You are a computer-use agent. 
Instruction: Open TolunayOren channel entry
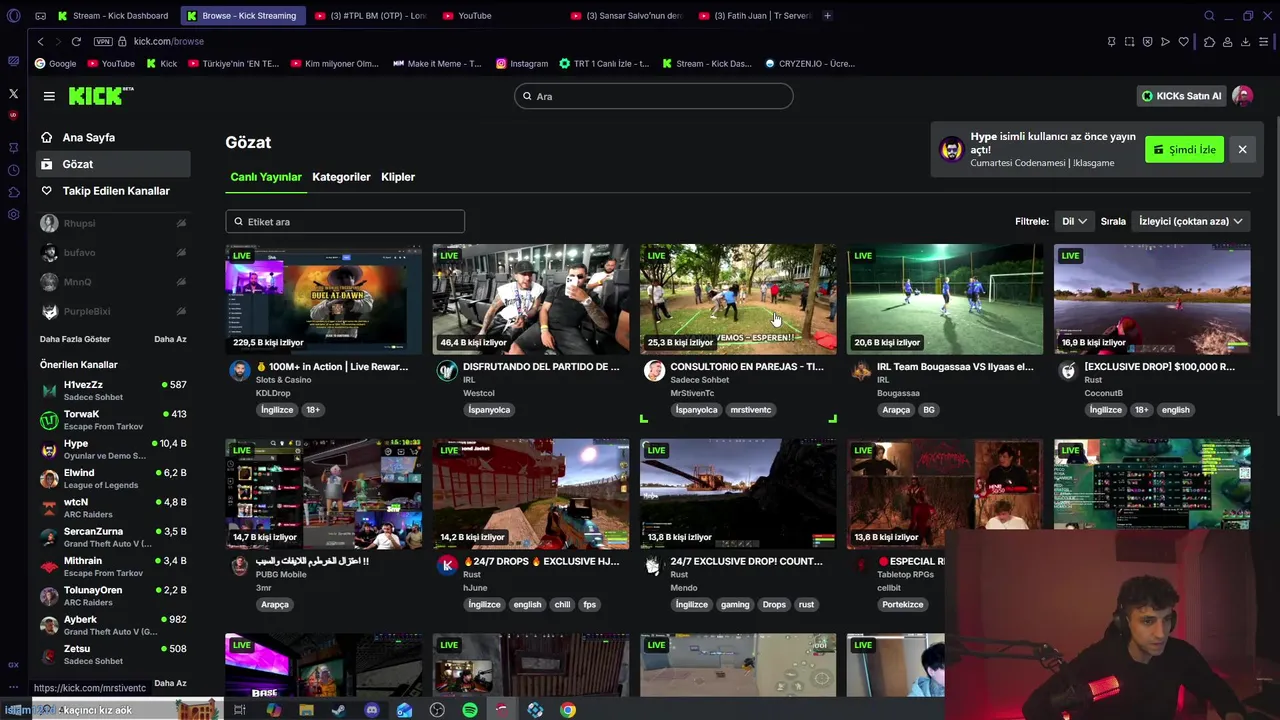(113, 596)
